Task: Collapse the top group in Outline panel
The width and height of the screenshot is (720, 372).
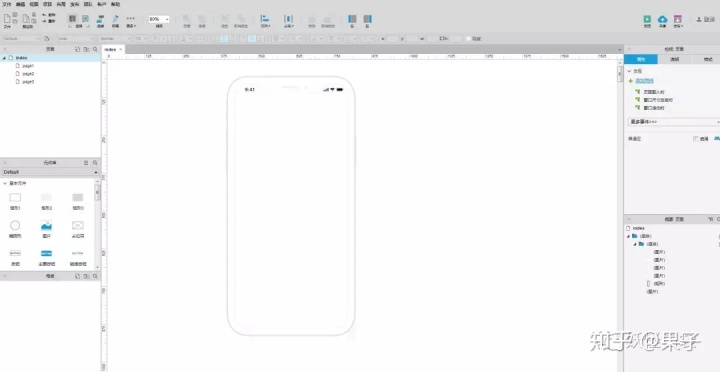Action: coord(628,236)
